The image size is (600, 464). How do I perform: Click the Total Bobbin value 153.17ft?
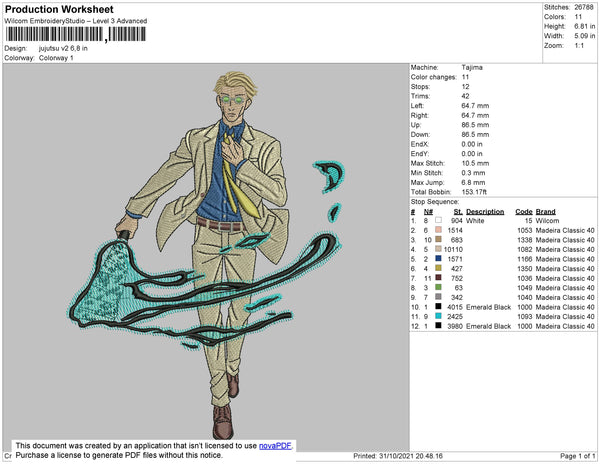pos(474,192)
